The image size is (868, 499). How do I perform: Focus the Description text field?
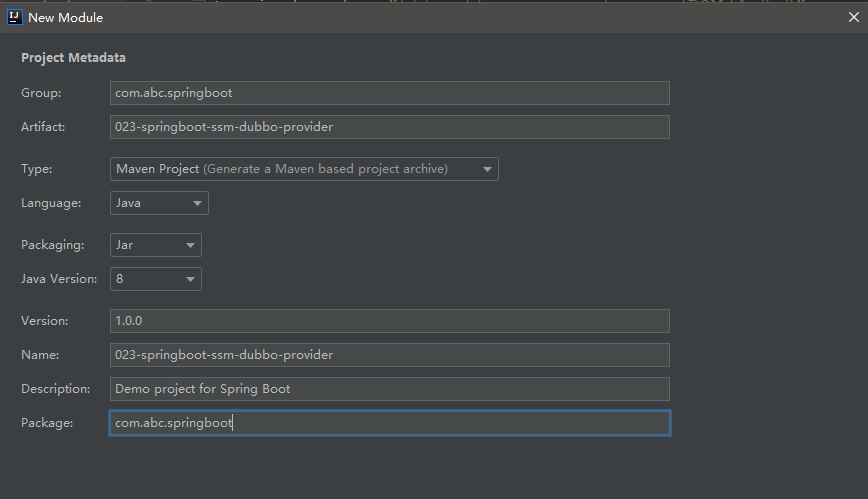click(x=389, y=389)
